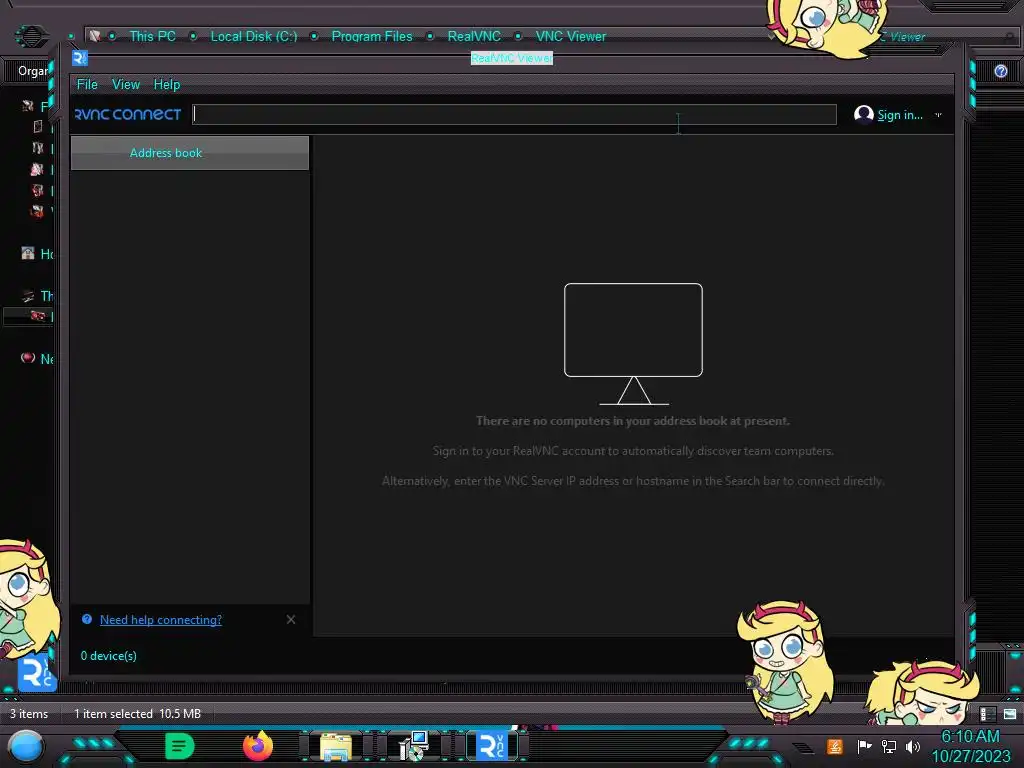Click the Java update tray icon
The width and height of the screenshot is (1024, 768).
pyautogui.click(x=834, y=746)
